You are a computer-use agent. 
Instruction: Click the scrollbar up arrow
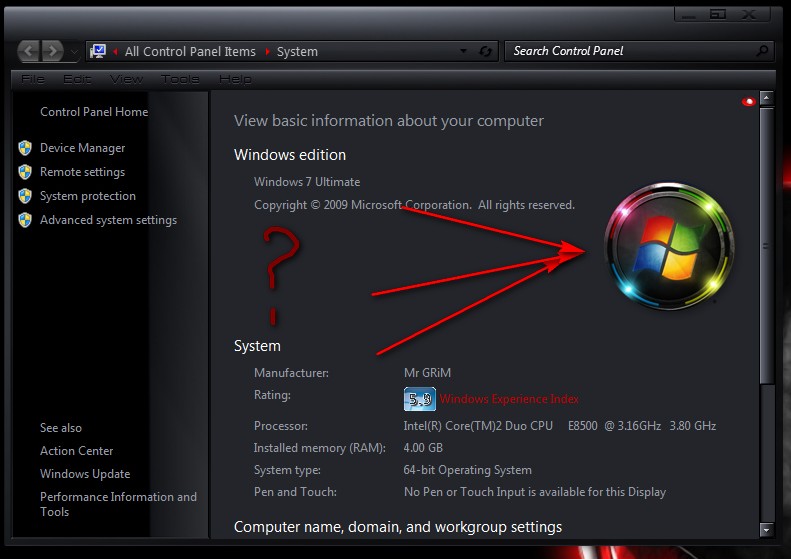pos(766,98)
